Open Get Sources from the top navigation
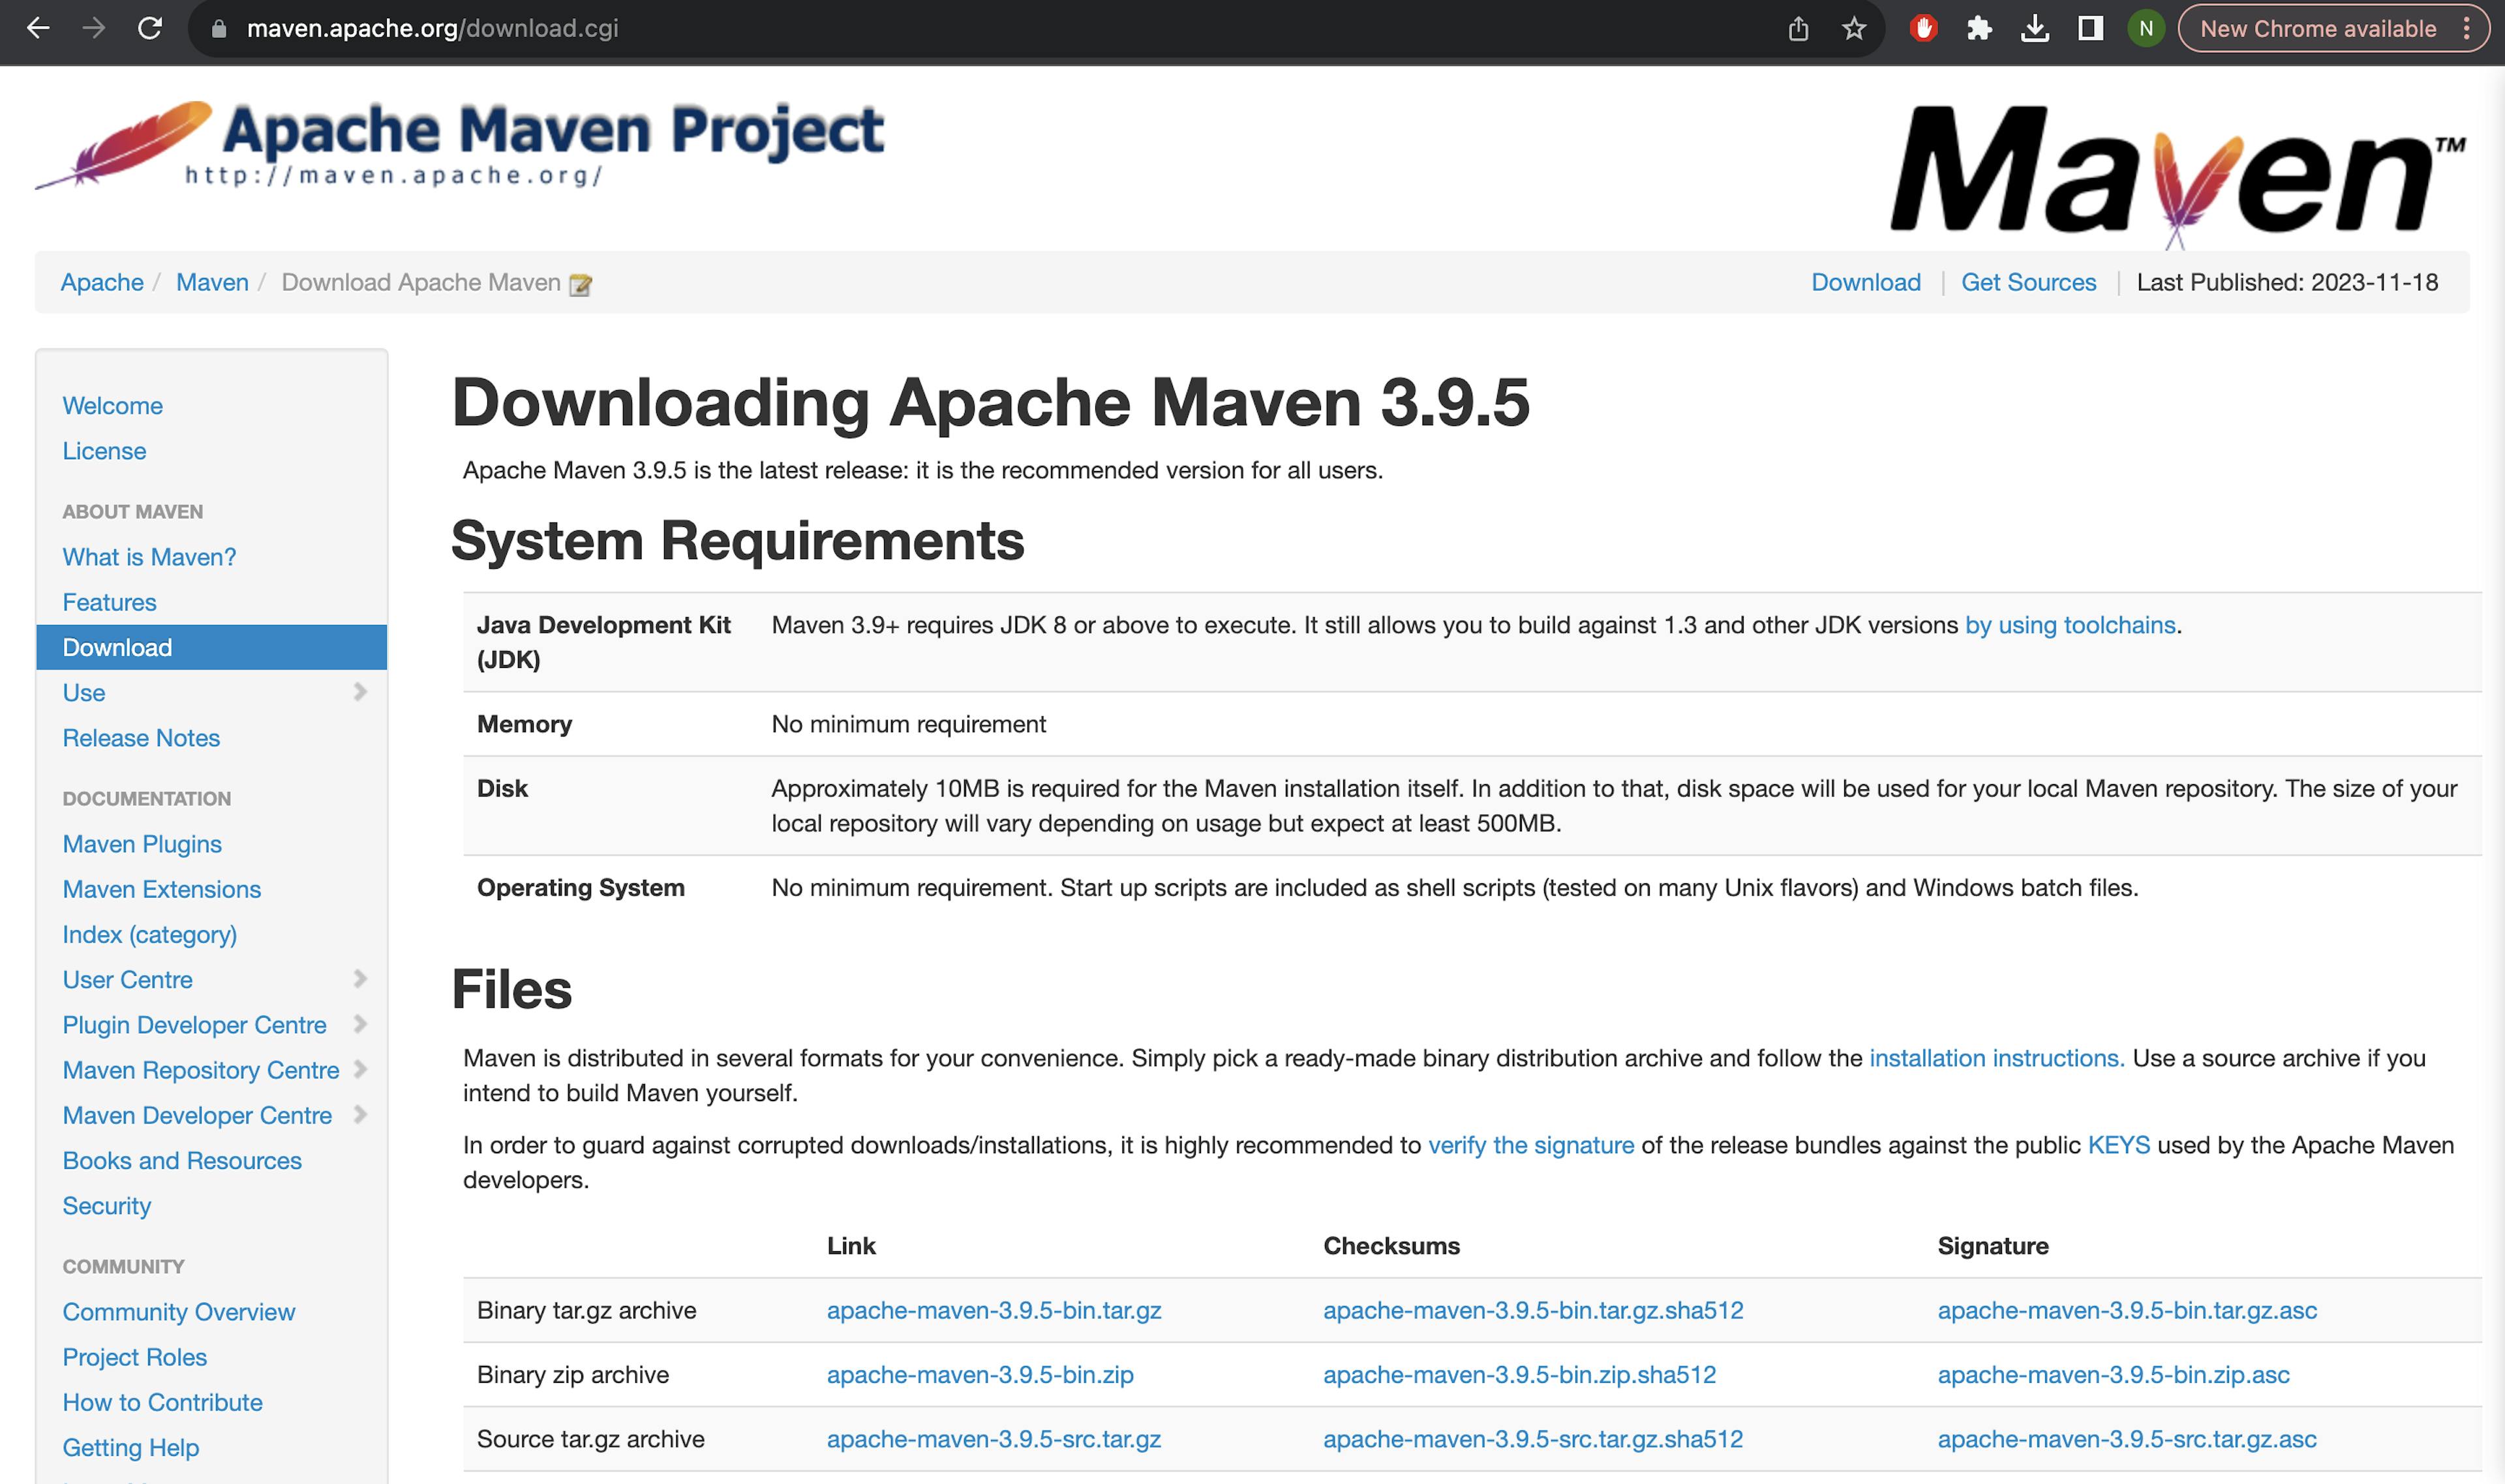The width and height of the screenshot is (2505, 1484). pyautogui.click(x=2028, y=282)
